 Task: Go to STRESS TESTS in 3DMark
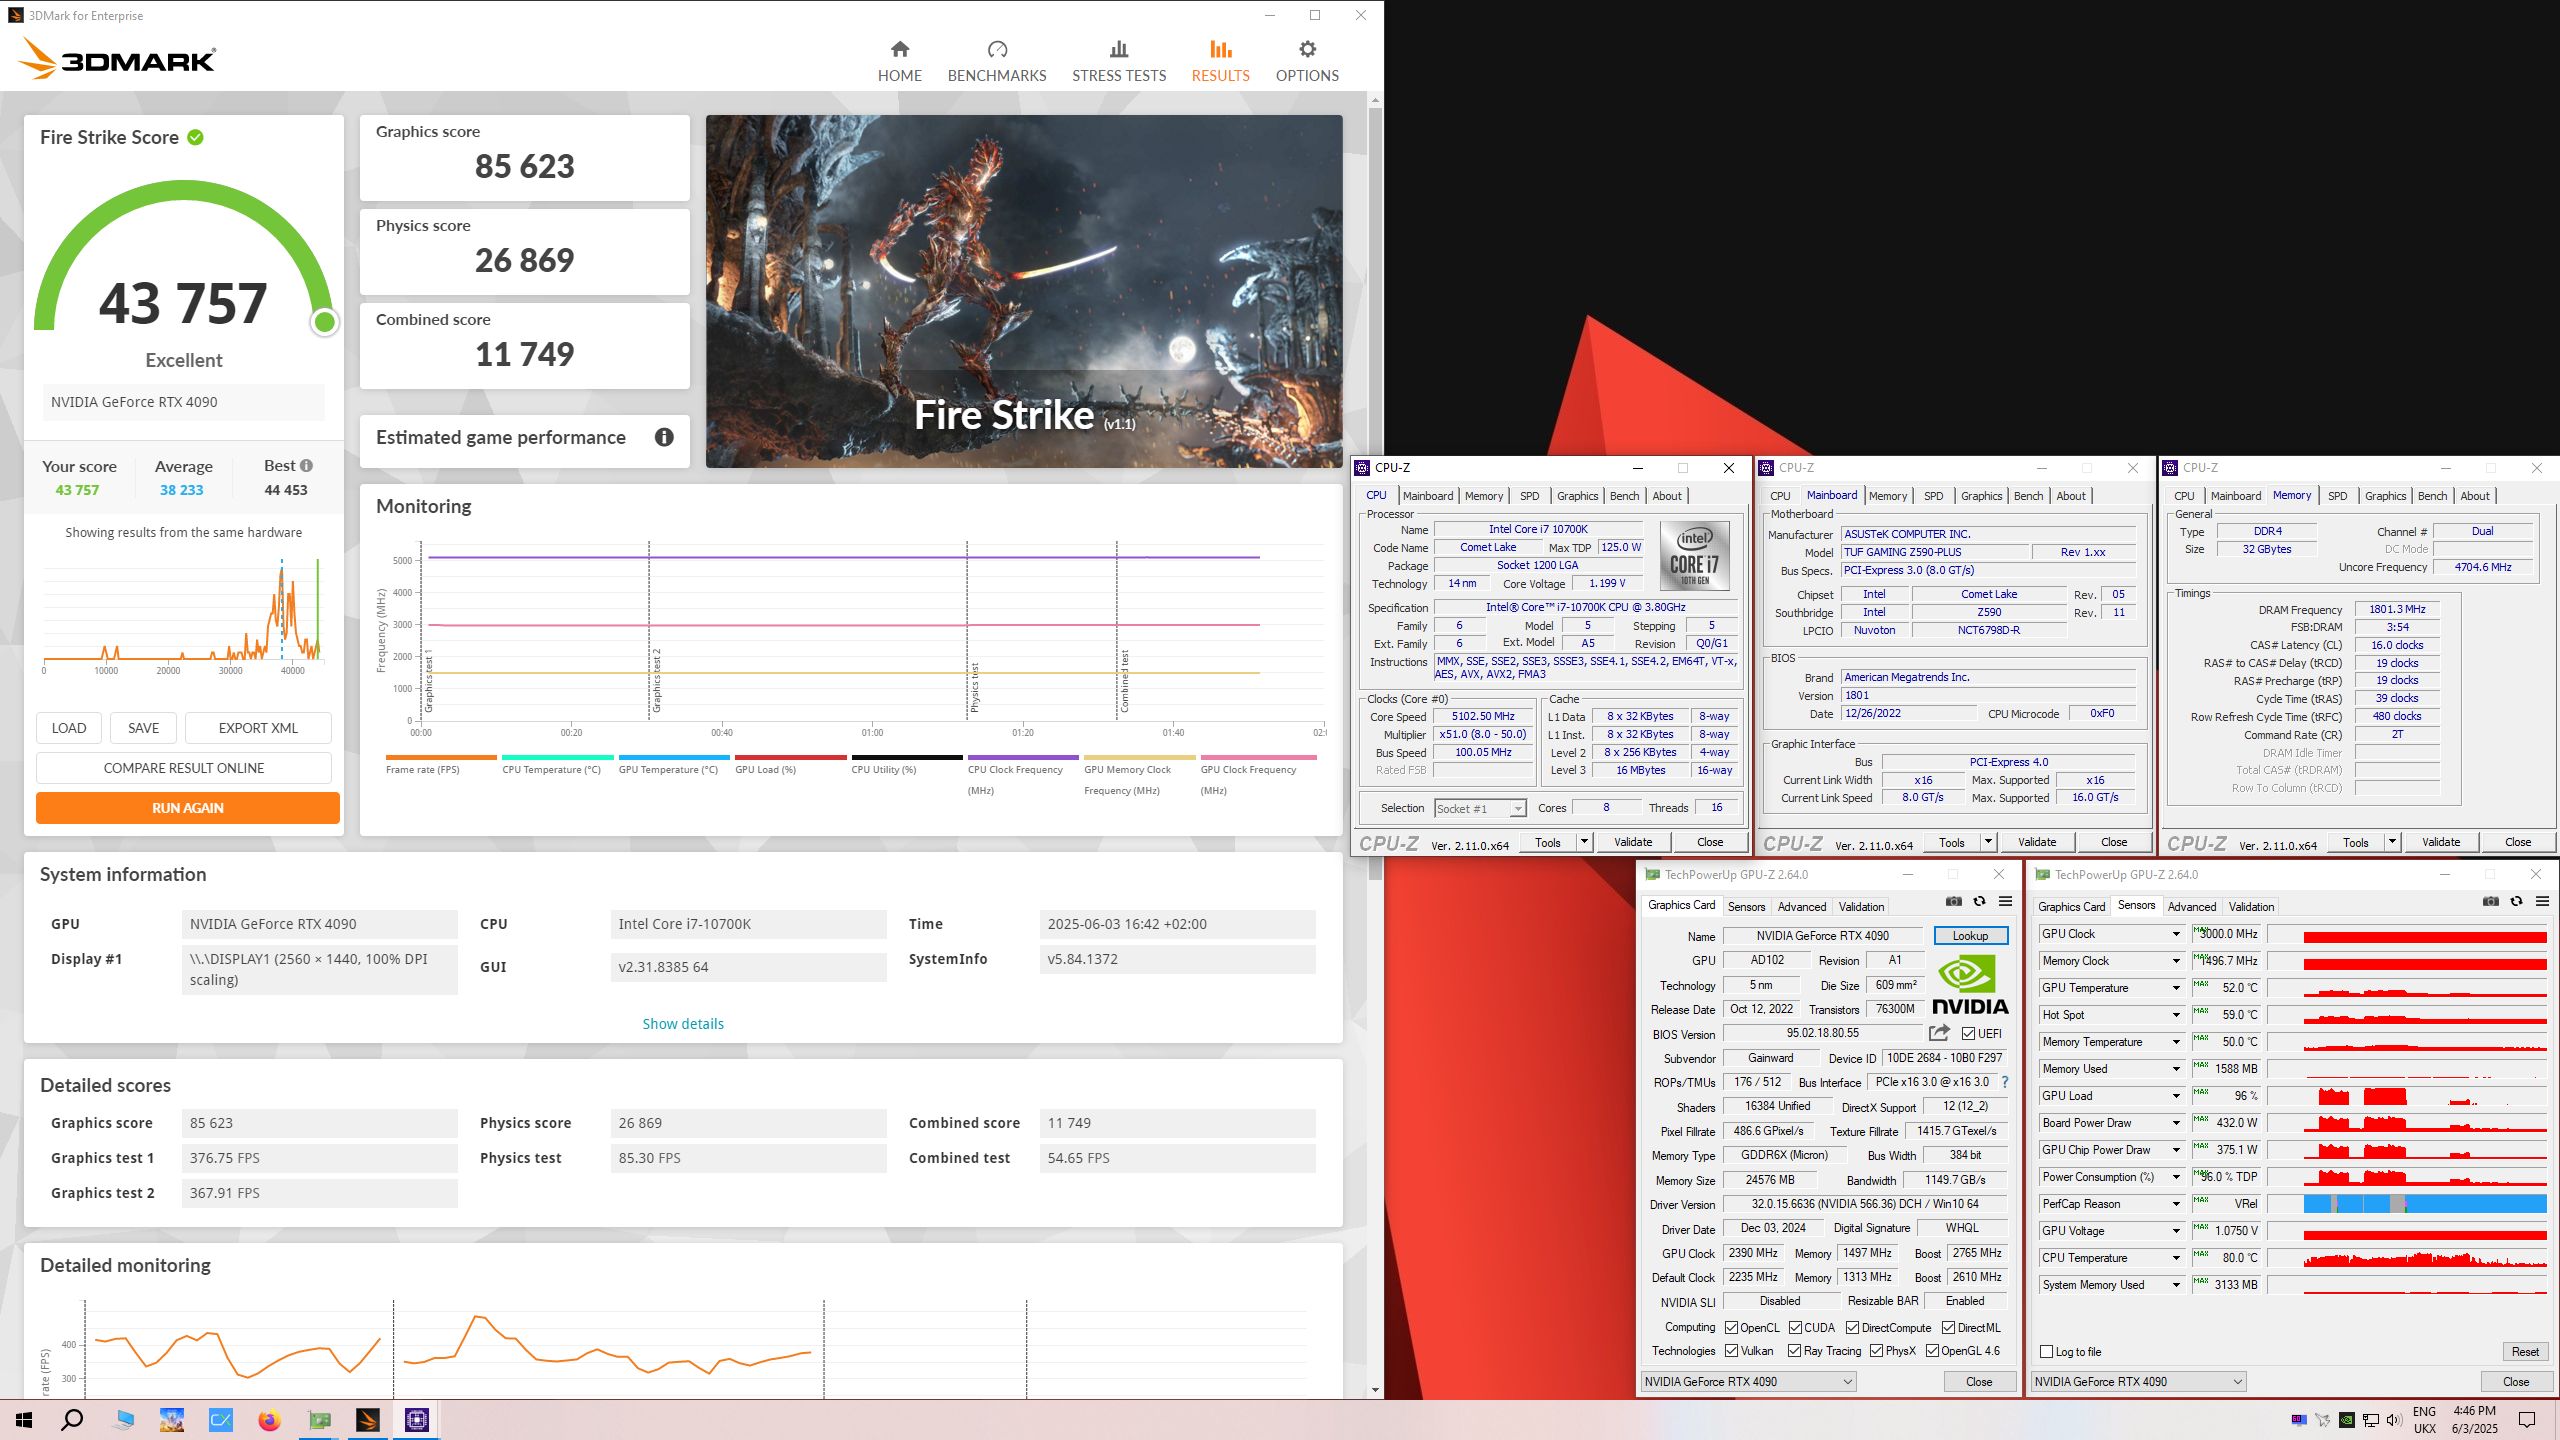(x=1119, y=62)
